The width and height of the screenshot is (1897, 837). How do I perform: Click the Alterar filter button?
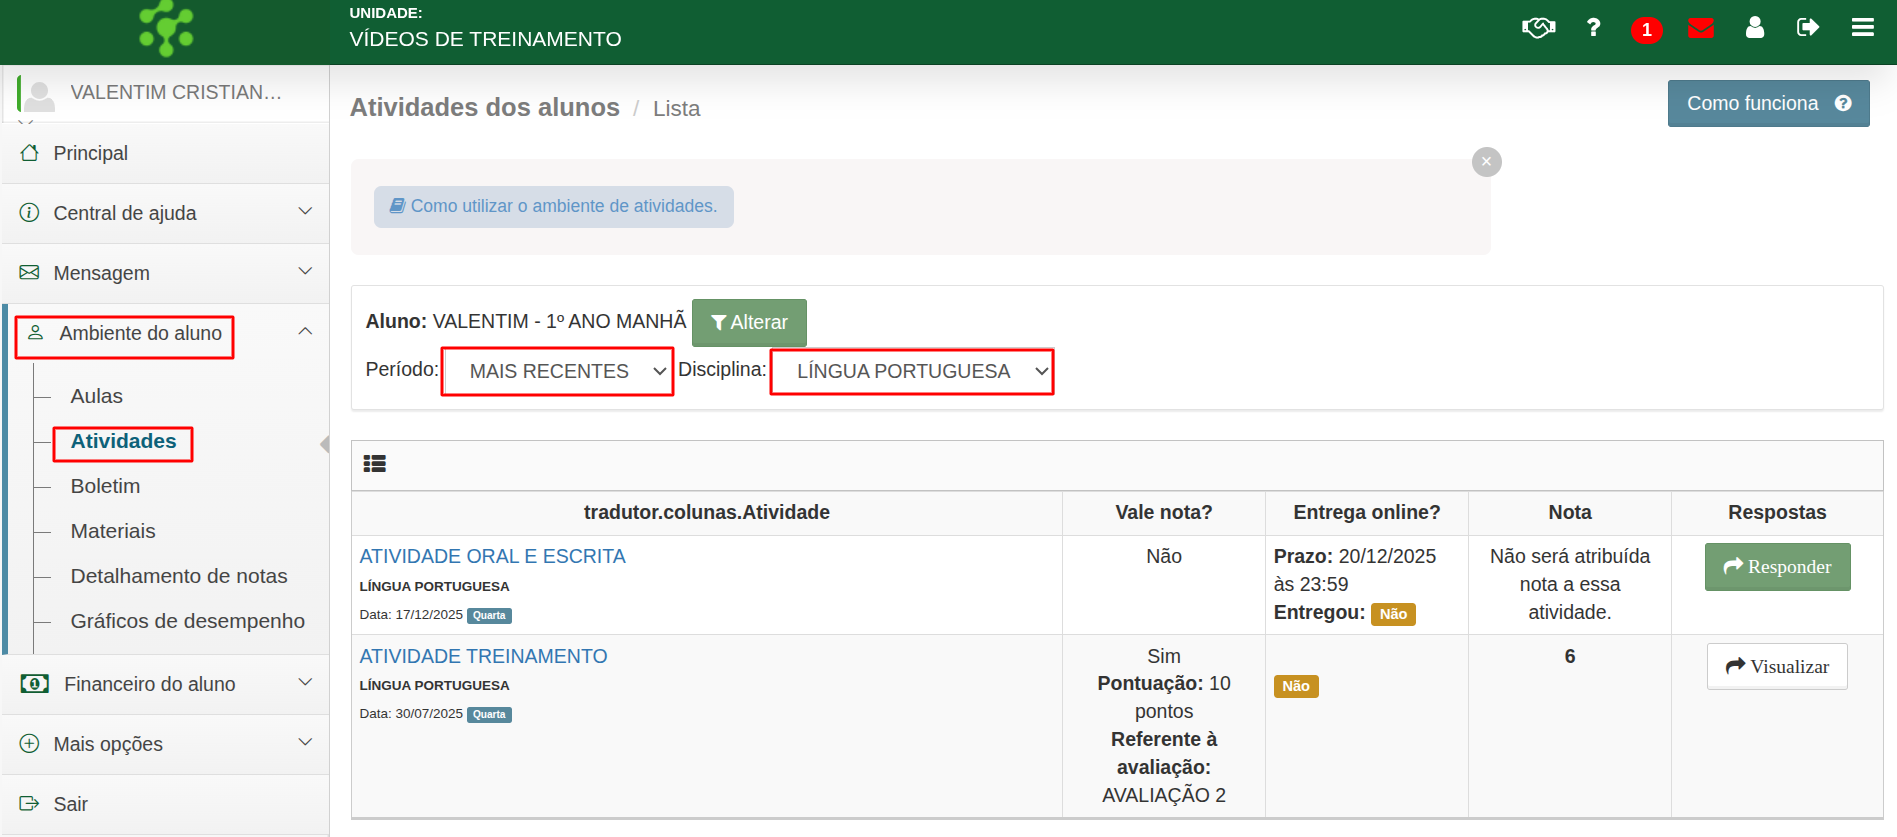click(x=749, y=322)
